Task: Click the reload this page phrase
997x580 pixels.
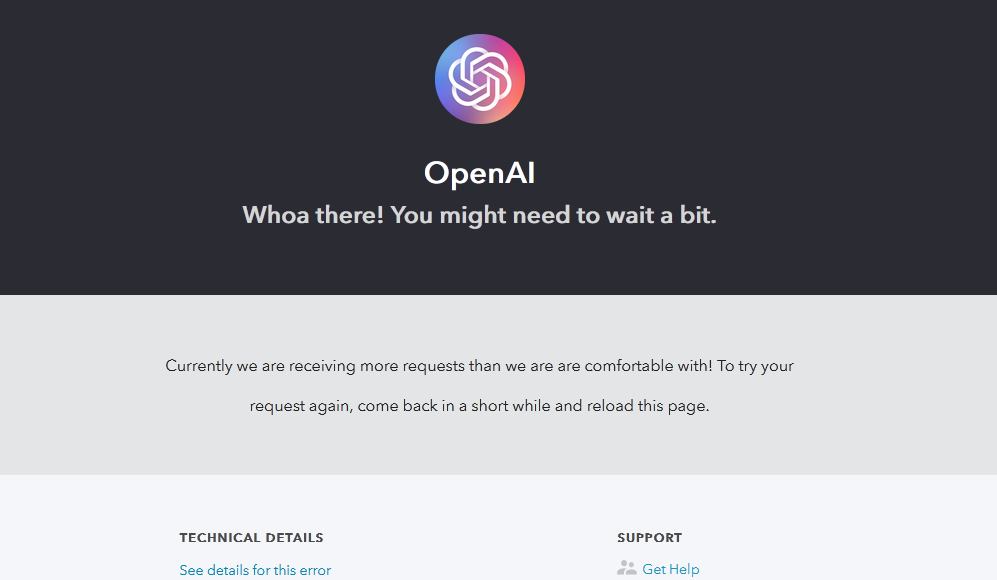Action: tap(644, 405)
